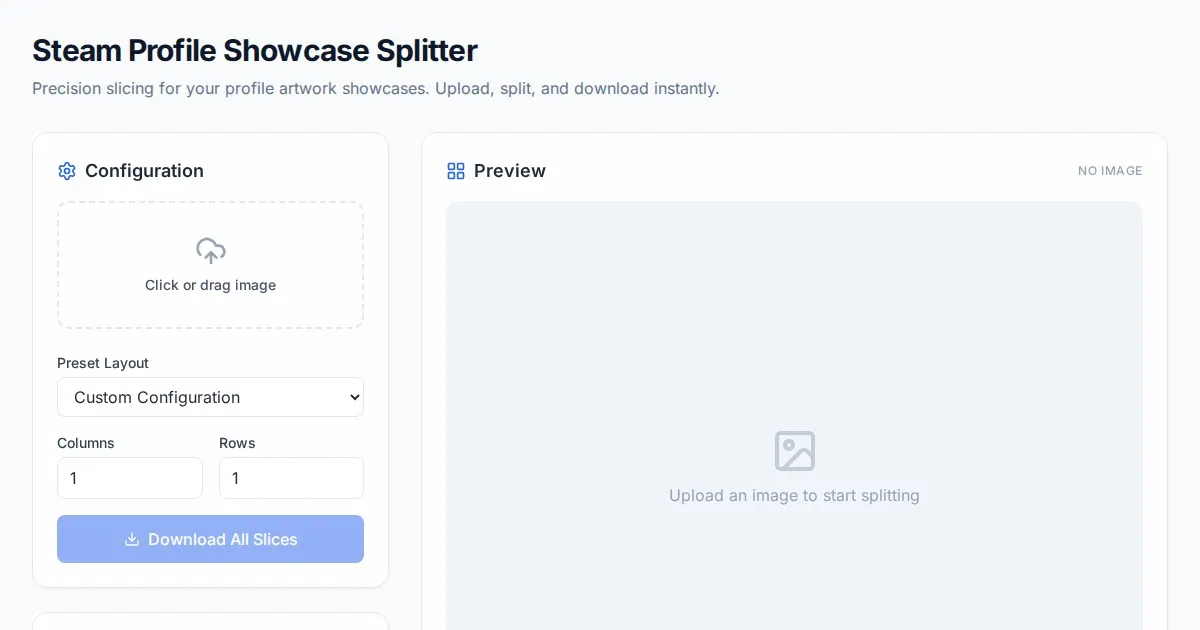The width and height of the screenshot is (1200, 630).
Task: Click the Preset Layout label
Action: coord(103,363)
